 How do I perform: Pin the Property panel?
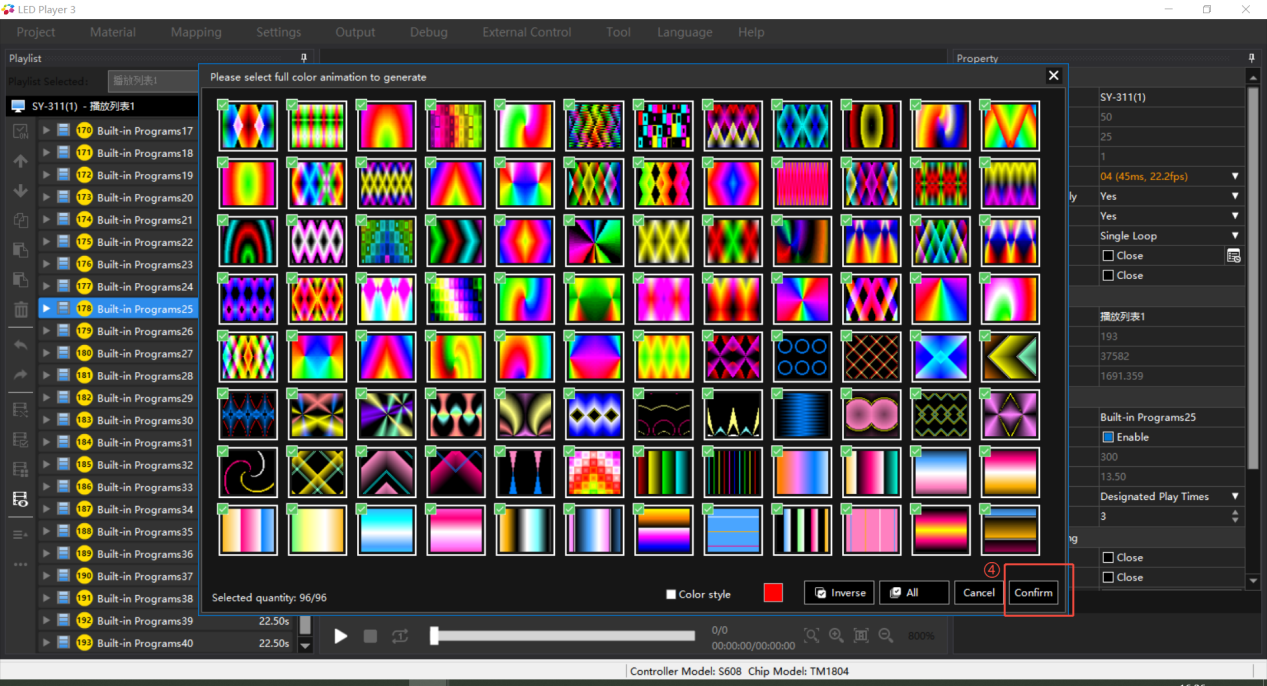[x=1250, y=58]
